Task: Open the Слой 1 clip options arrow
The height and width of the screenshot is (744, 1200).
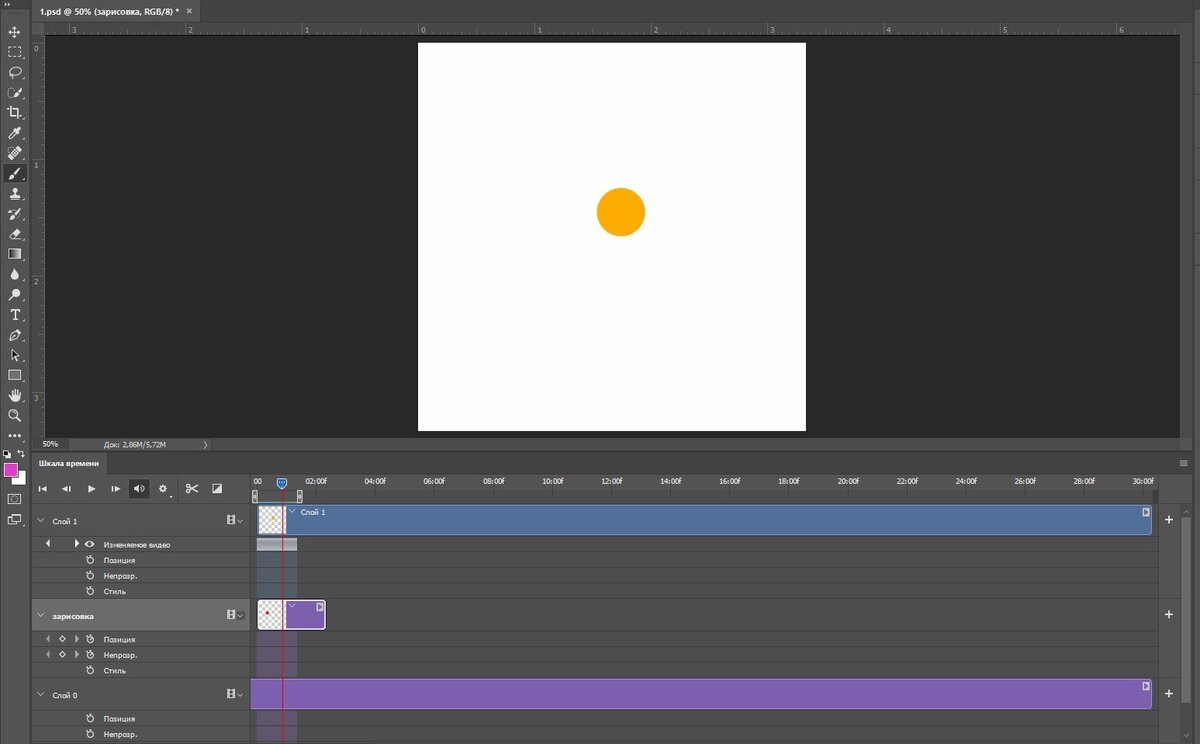Action: (x=1146, y=512)
